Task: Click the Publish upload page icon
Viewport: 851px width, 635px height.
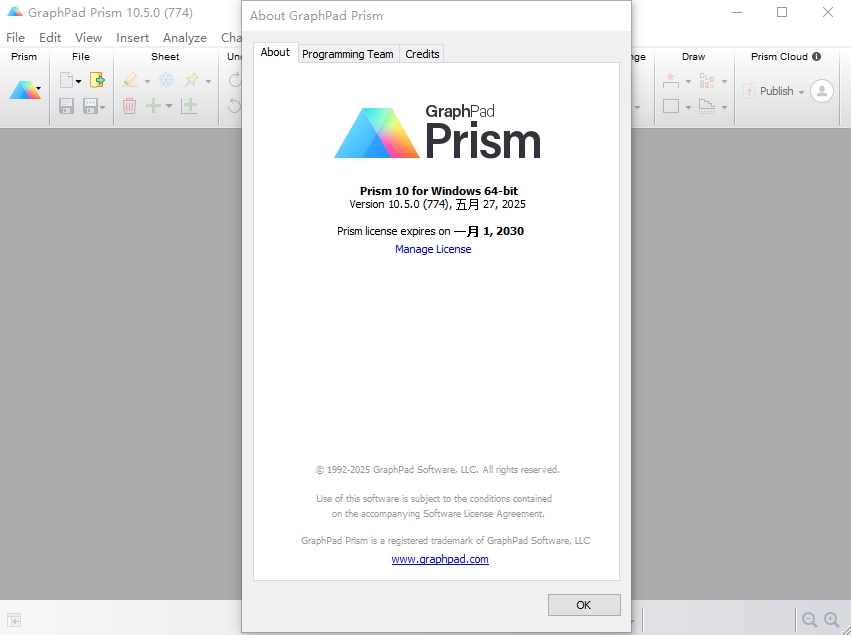Action: pos(750,91)
